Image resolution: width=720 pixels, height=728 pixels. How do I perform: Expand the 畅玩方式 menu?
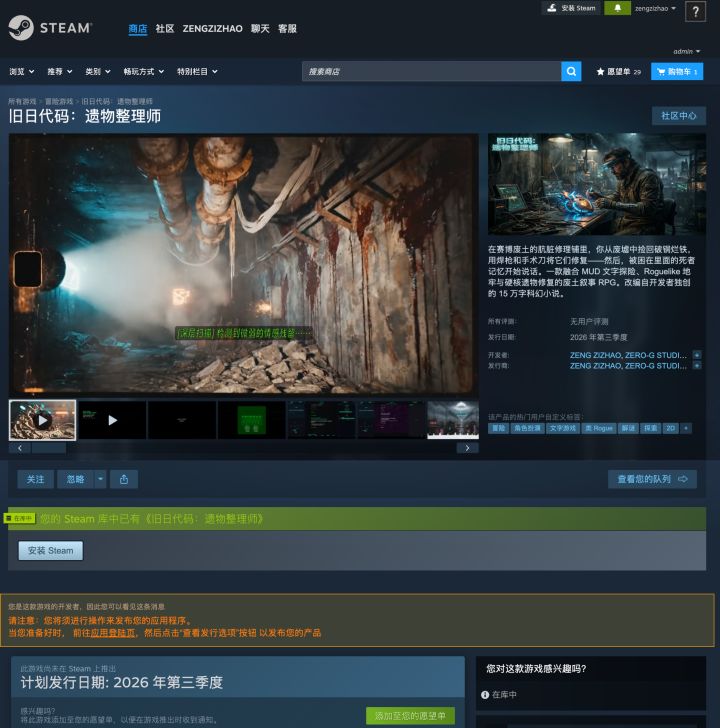[144, 72]
